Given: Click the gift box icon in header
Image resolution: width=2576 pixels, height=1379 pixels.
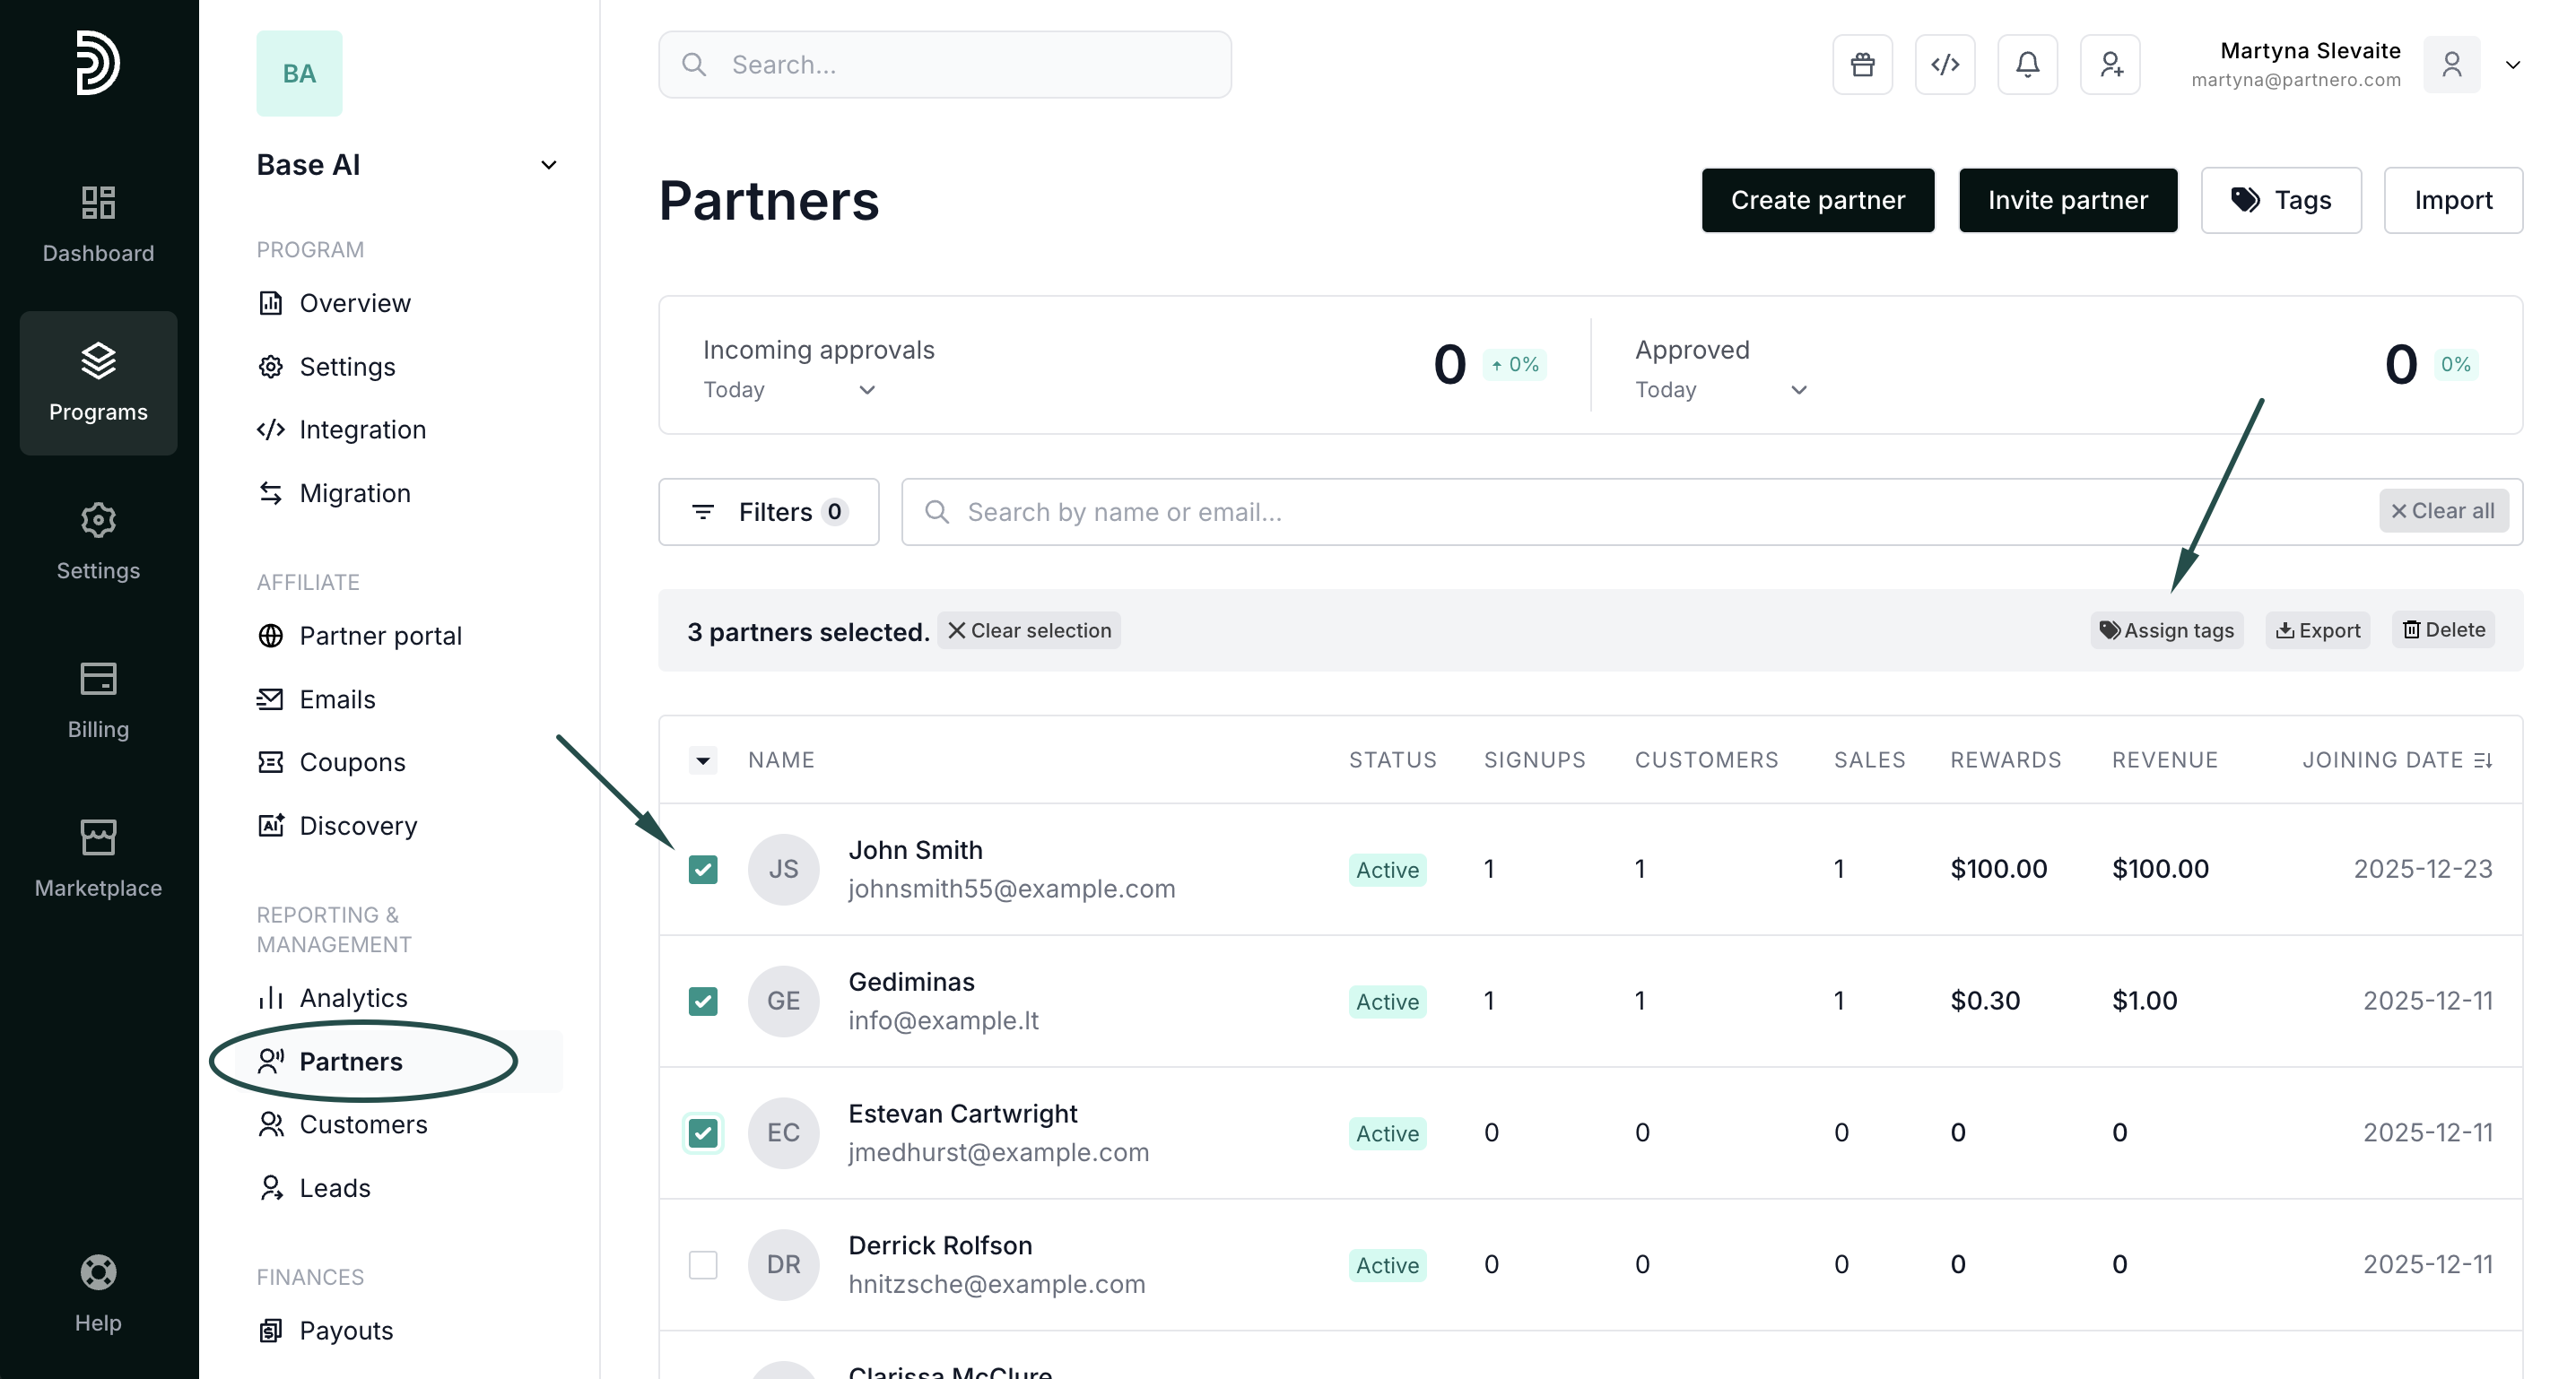Looking at the screenshot, I should [x=1862, y=65].
